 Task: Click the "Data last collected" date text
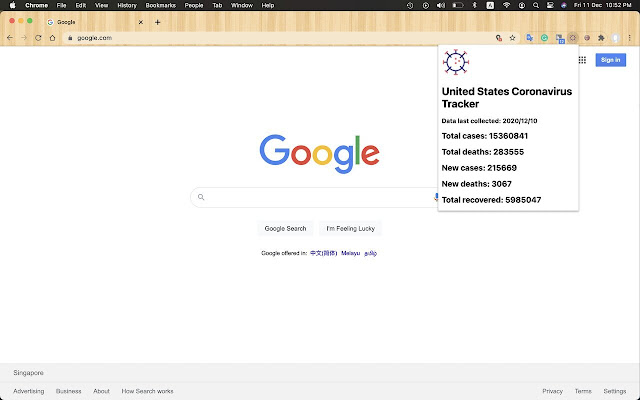(489, 121)
